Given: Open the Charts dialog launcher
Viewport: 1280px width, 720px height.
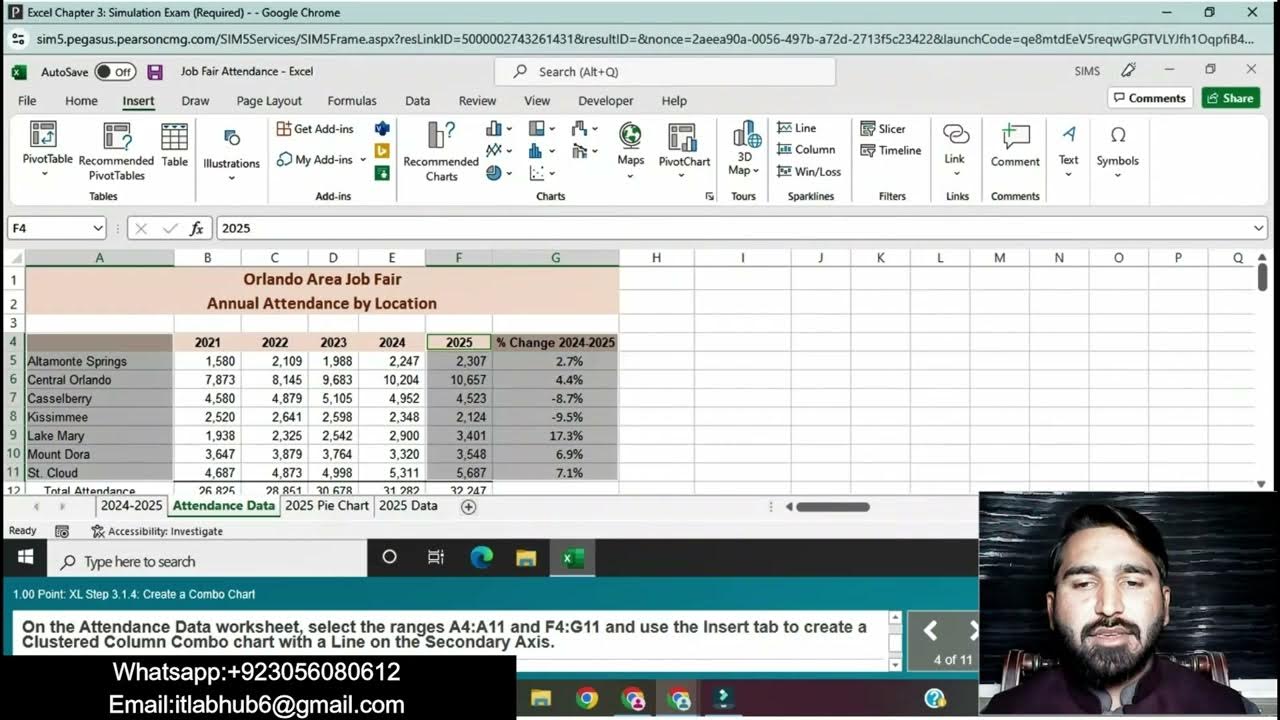Looking at the screenshot, I should (710, 196).
